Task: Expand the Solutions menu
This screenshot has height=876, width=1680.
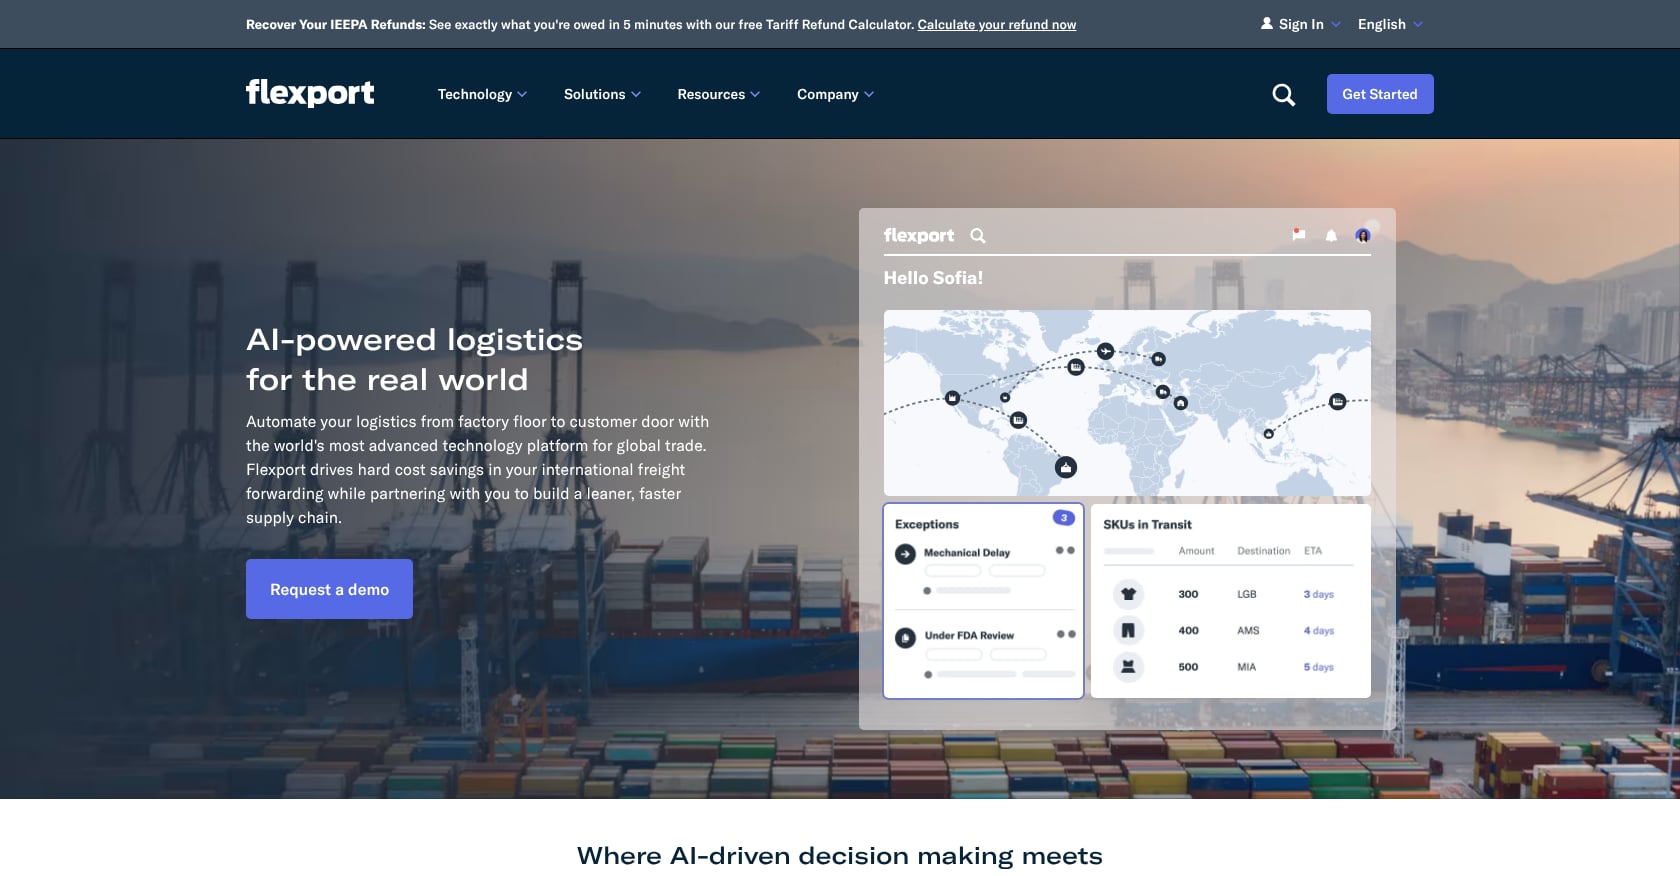Action: (602, 94)
